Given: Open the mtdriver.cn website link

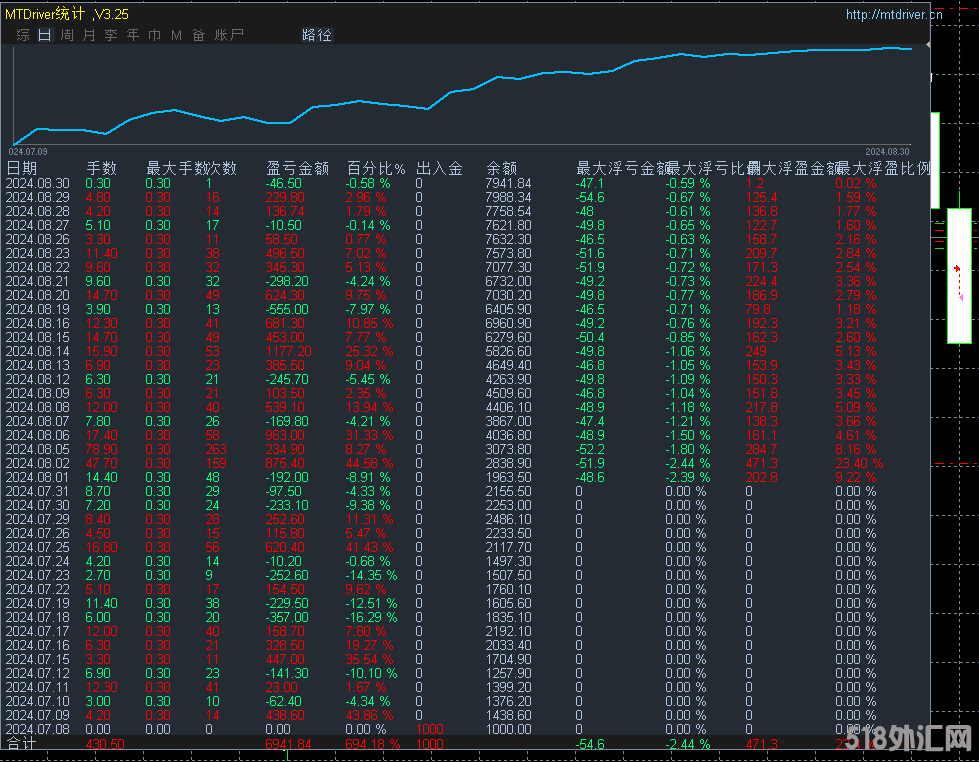Looking at the screenshot, I should (893, 14).
